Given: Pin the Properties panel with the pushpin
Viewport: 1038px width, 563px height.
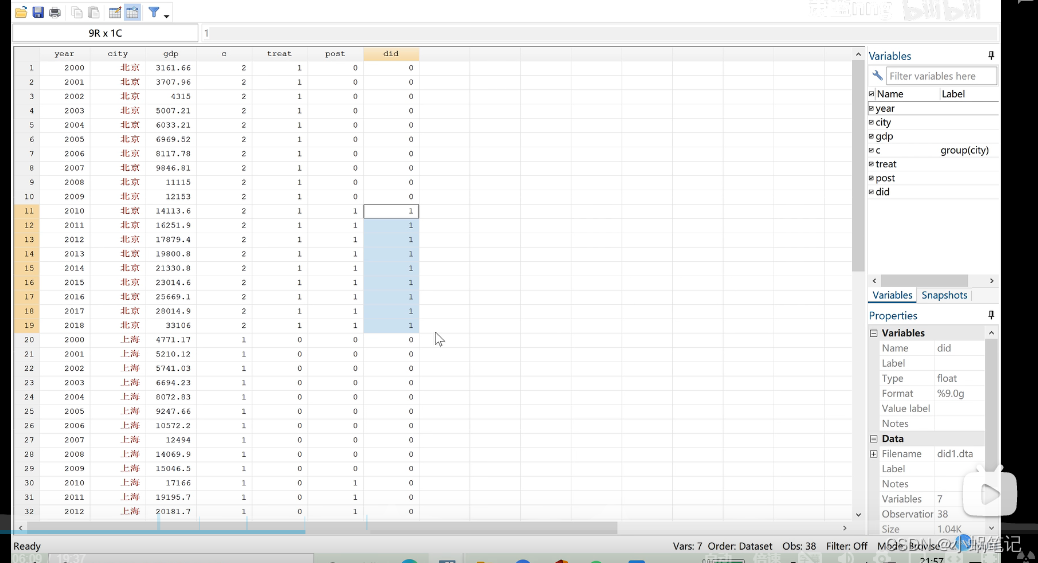Looking at the screenshot, I should tap(991, 315).
